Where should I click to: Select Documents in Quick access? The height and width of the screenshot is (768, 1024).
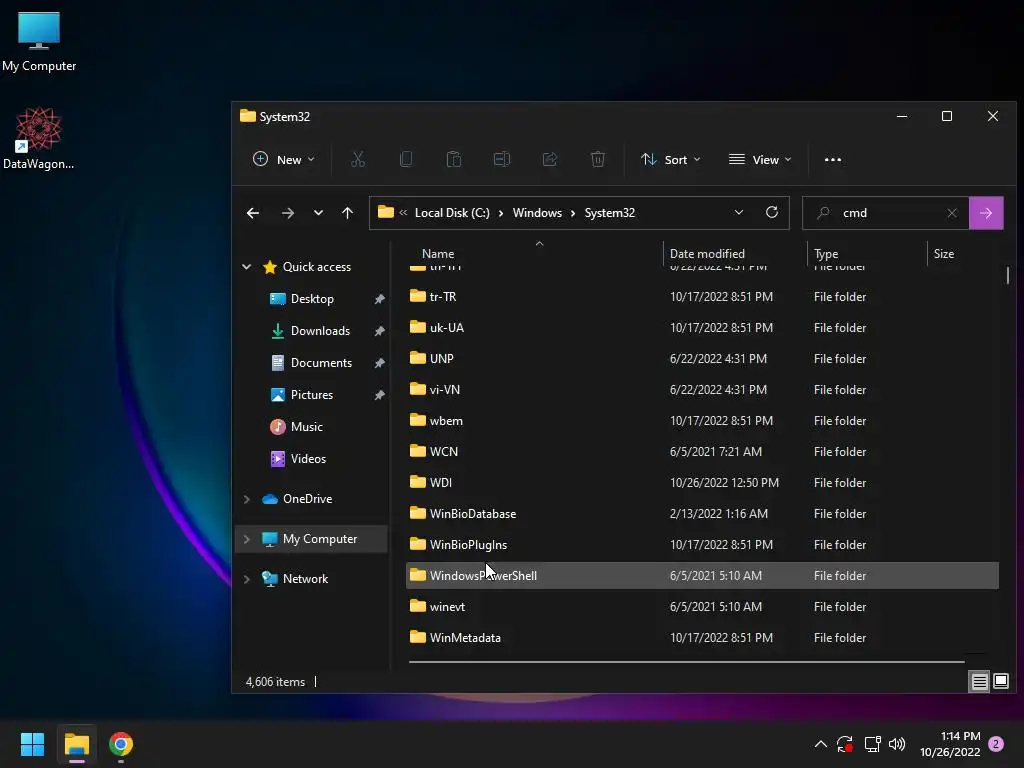[x=321, y=362]
